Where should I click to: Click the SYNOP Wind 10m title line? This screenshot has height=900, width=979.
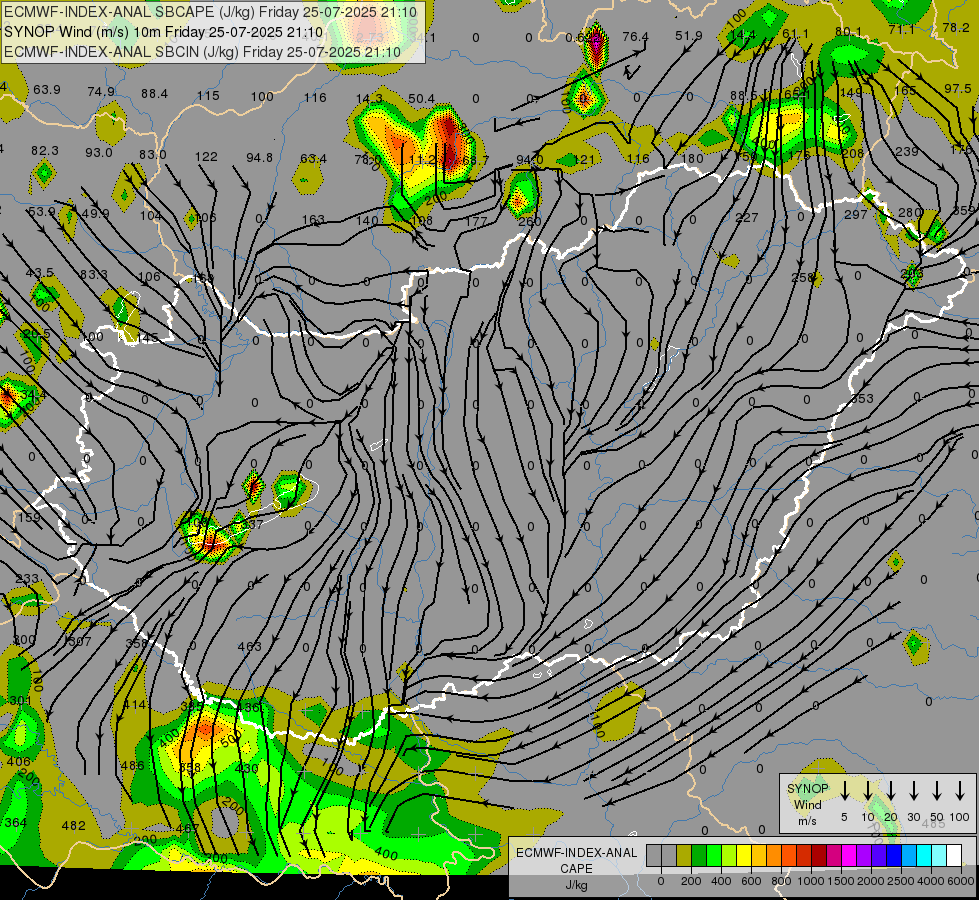pos(164,32)
